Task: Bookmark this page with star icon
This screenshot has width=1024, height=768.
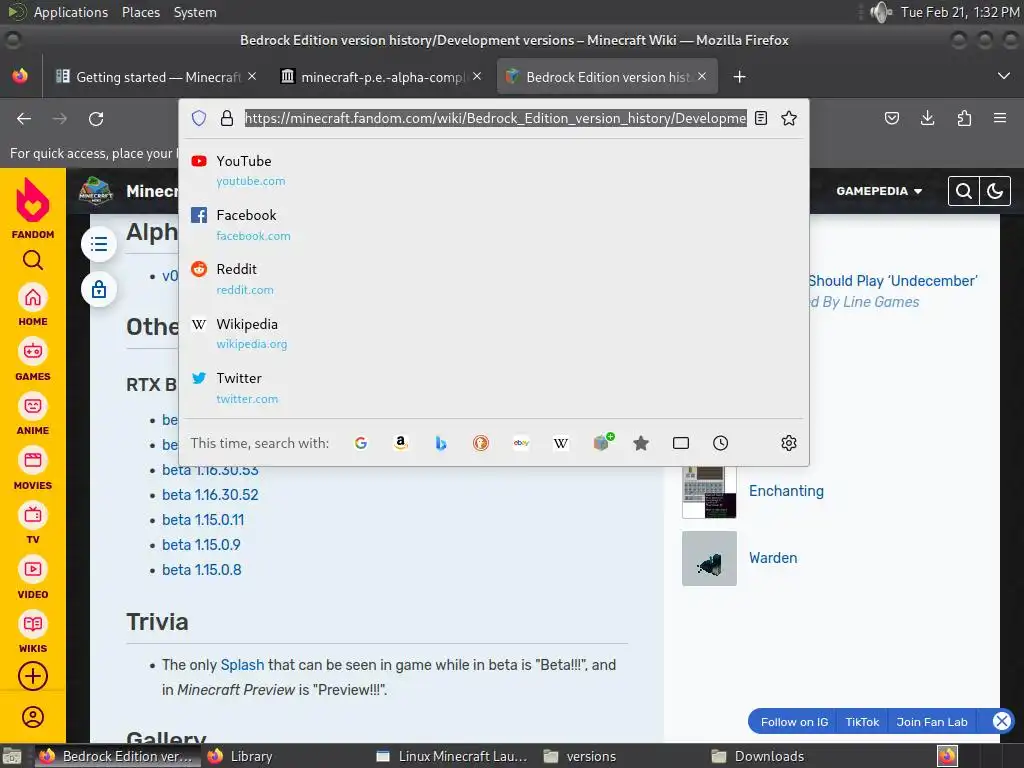Action: tap(789, 118)
